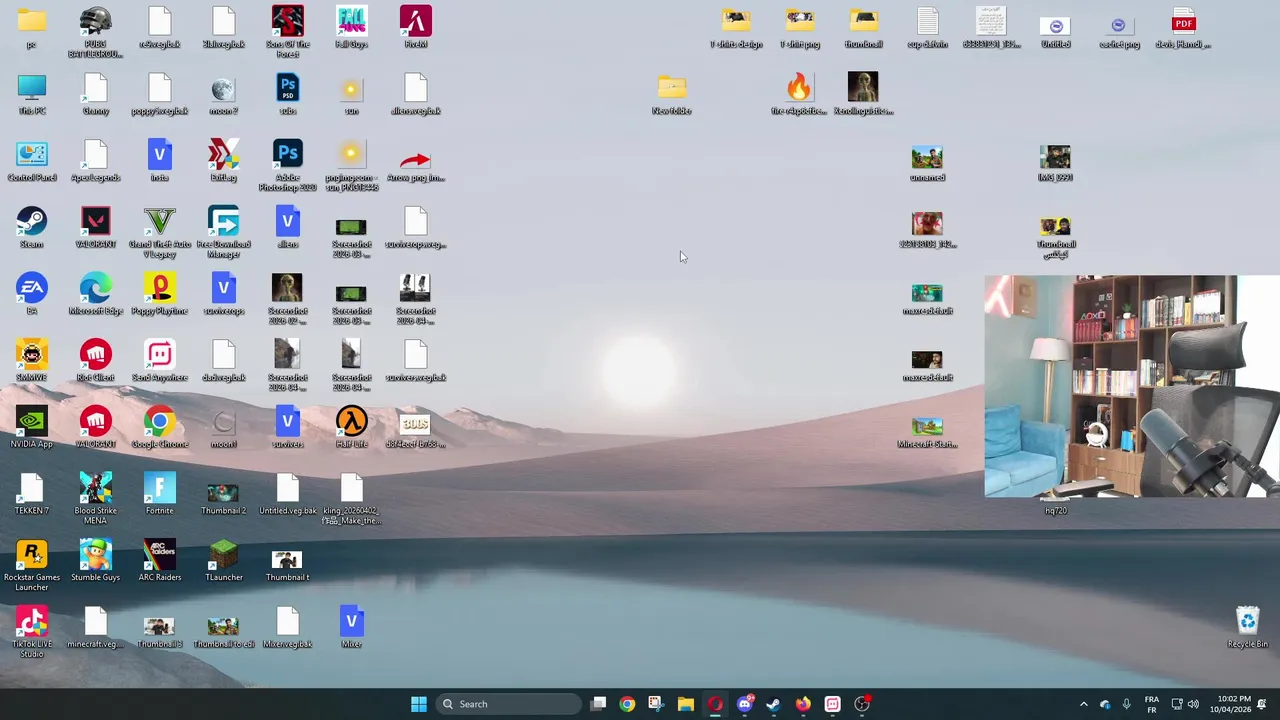Image resolution: width=1280 pixels, height=720 pixels.
Task: Select the TEKKEN 7 desktop shortcut
Action: coord(31,495)
